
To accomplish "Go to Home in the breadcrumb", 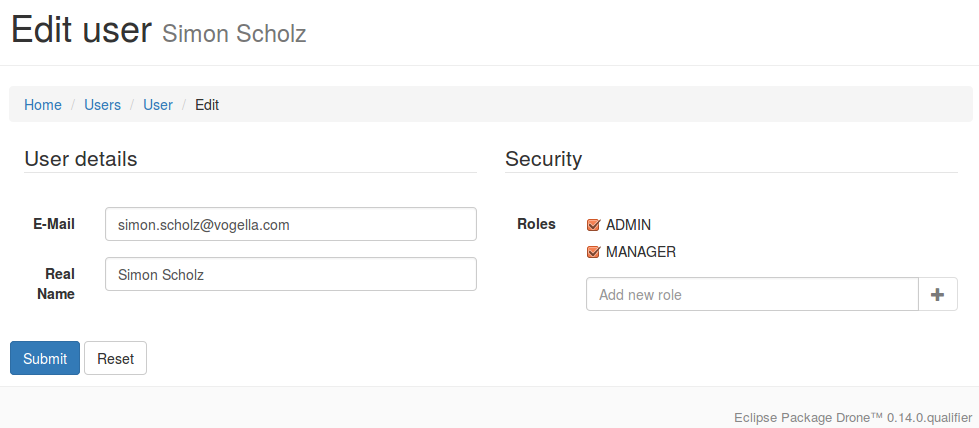I will tap(43, 105).
